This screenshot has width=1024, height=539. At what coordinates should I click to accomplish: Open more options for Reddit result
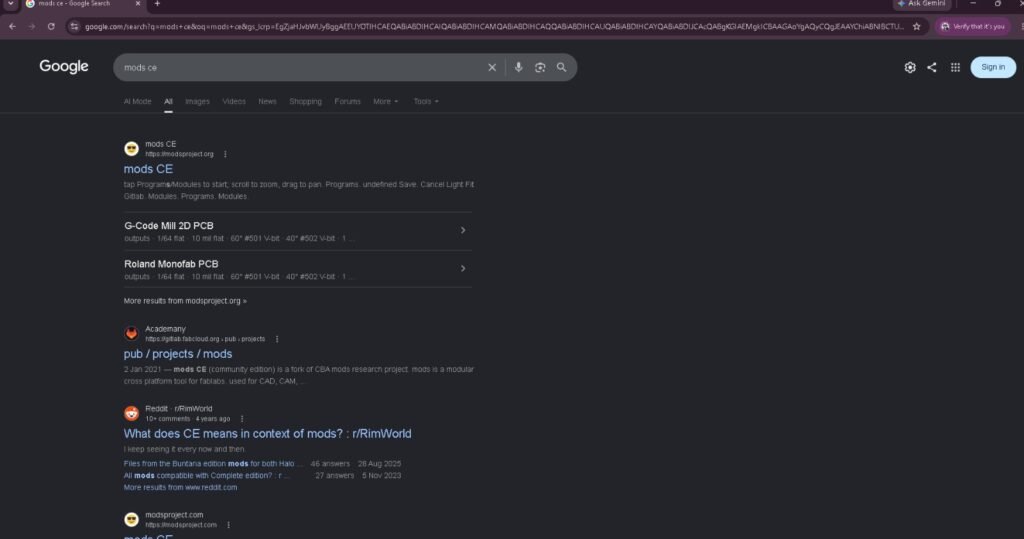pyautogui.click(x=242, y=419)
